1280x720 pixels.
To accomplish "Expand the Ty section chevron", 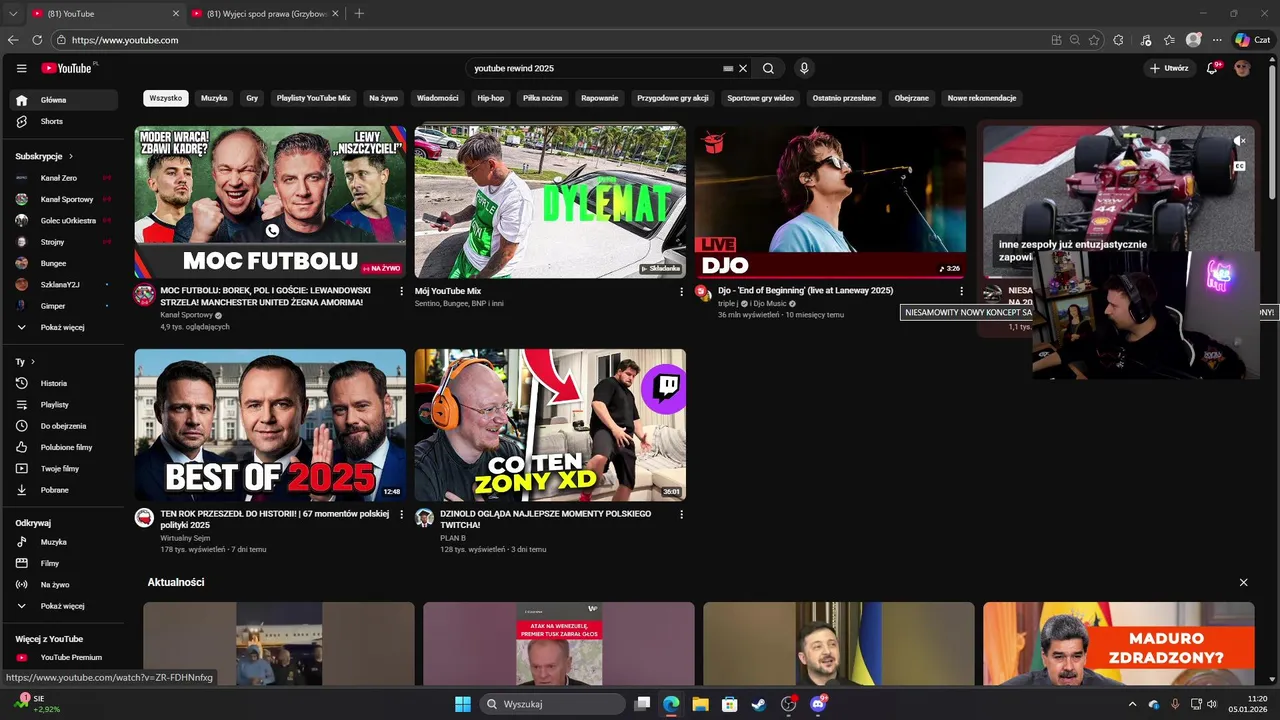I will [x=33, y=361].
